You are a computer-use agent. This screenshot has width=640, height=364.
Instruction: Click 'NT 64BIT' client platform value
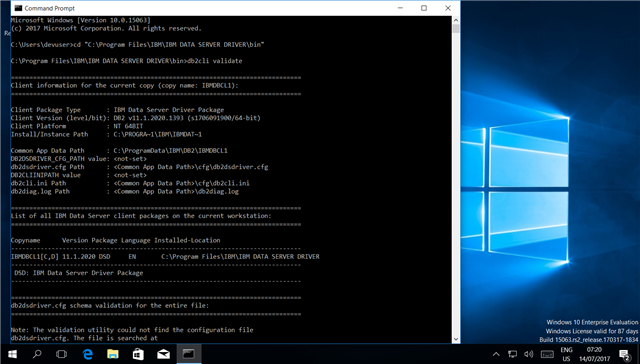(128, 126)
